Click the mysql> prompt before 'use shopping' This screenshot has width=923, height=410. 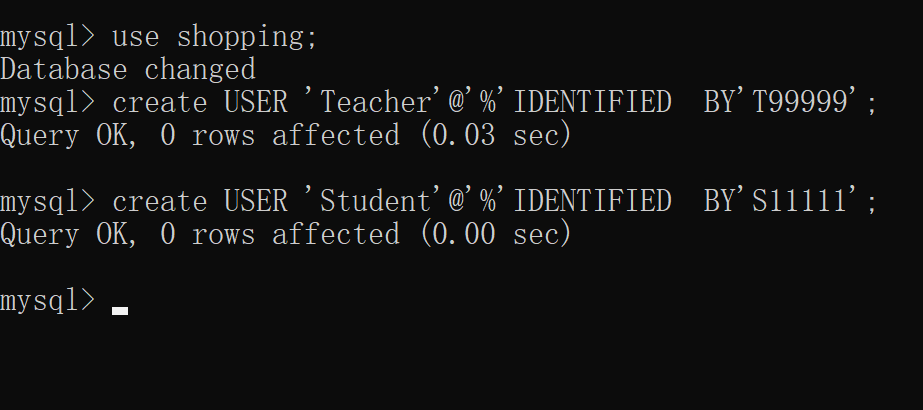tap(48, 38)
